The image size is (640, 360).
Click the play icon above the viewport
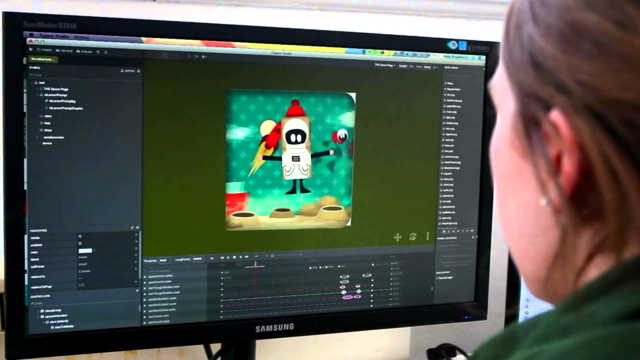coord(197,56)
